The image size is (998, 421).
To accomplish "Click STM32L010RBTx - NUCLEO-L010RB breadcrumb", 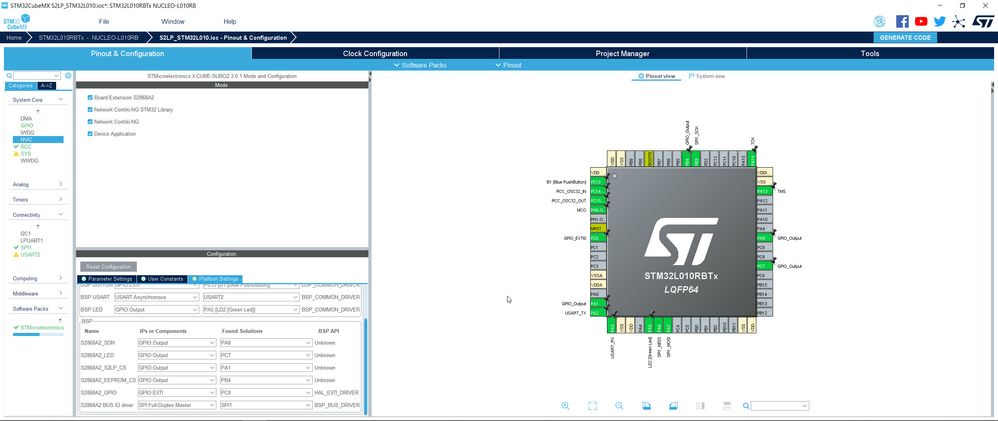I will point(88,38).
